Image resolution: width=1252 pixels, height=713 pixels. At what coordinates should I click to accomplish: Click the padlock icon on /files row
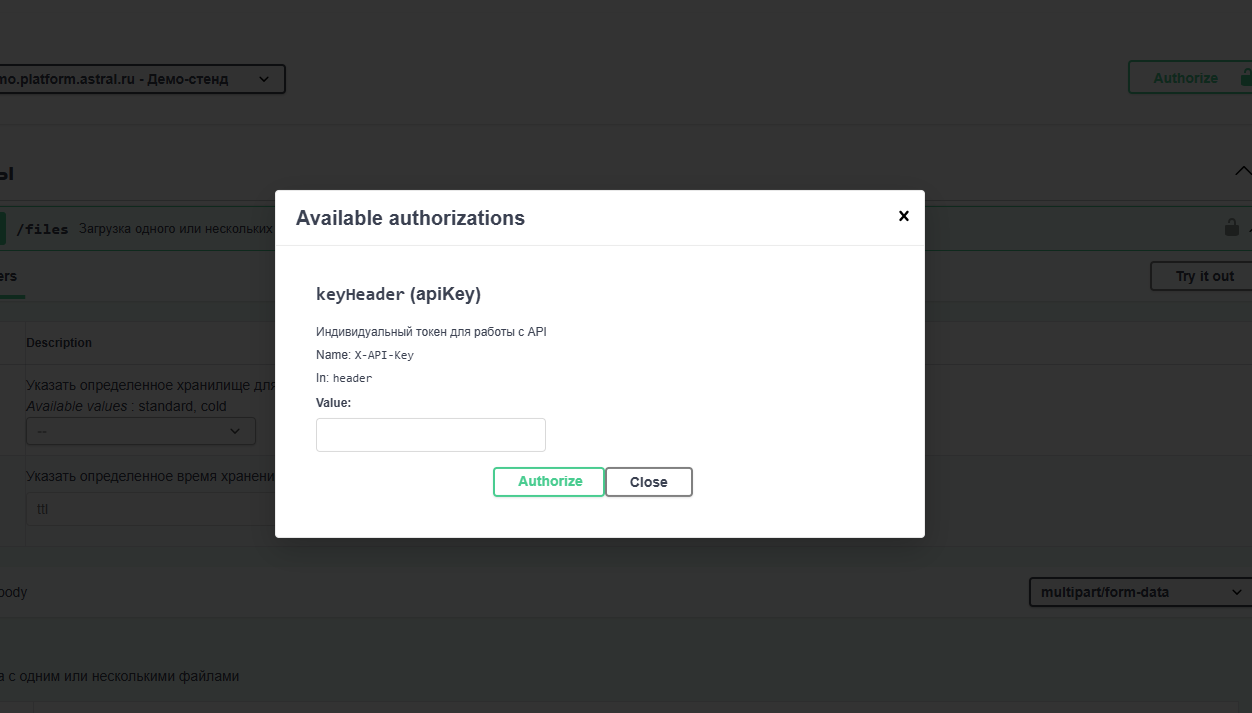click(x=1232, y=228)
